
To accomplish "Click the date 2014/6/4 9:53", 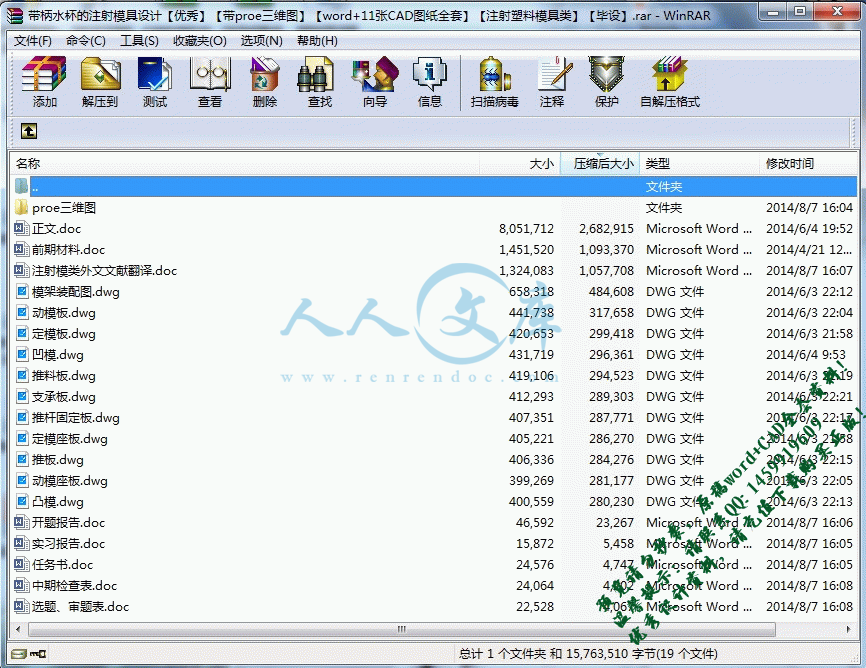I will (x=806, y=354).
